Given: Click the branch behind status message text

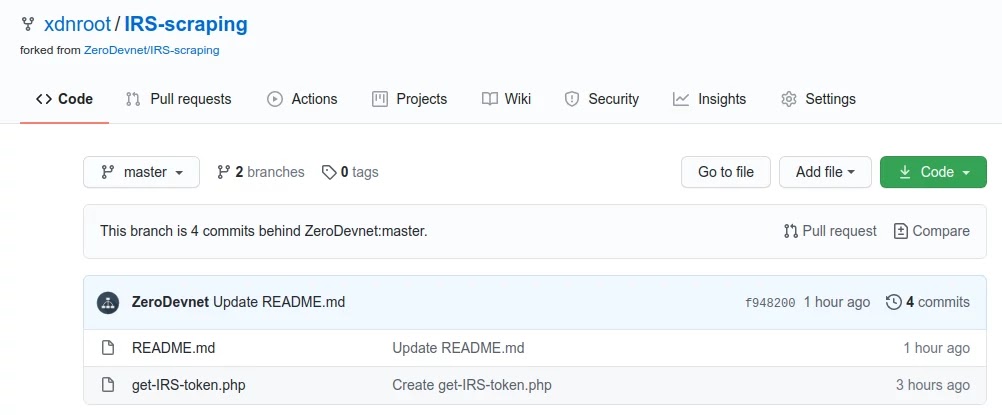Looking at the screenshot, I should click(x=263, y=231).
